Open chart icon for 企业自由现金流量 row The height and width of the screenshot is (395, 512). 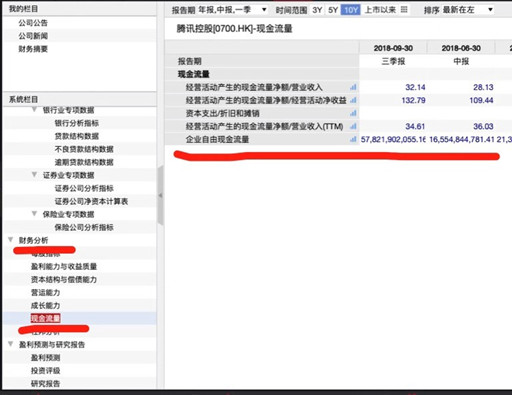[353, 139]
